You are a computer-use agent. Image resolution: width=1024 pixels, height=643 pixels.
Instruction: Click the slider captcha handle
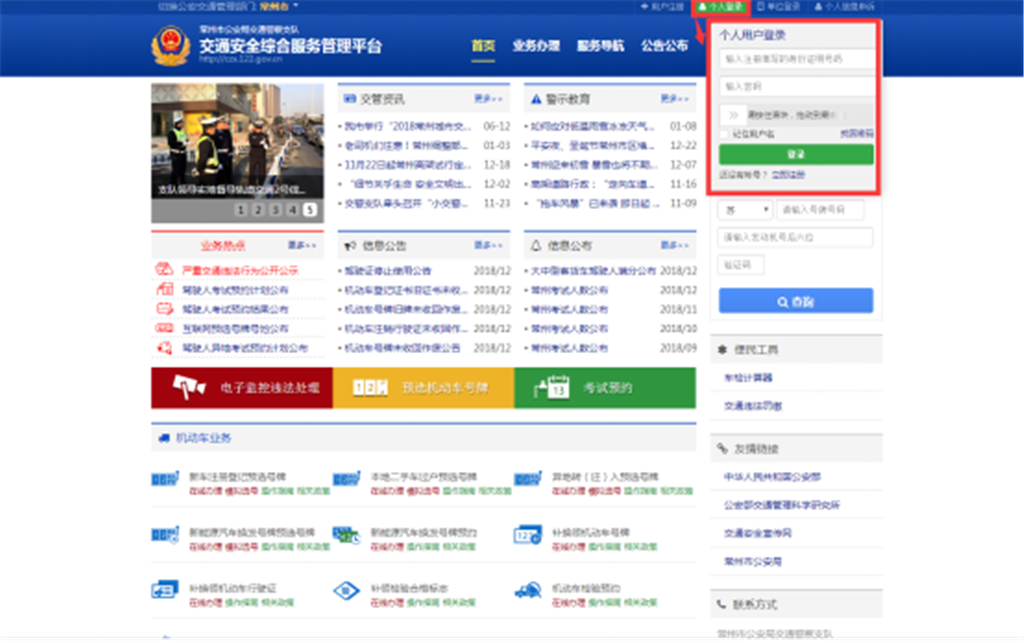(x=732, y=114)
